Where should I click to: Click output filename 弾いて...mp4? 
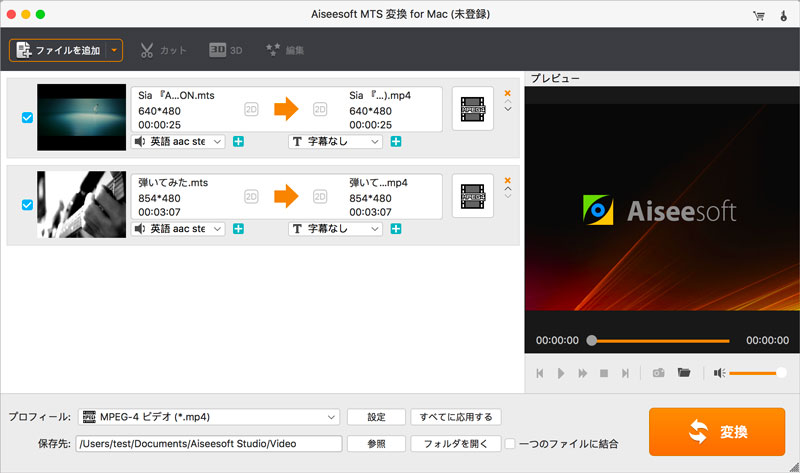[379, 183]
